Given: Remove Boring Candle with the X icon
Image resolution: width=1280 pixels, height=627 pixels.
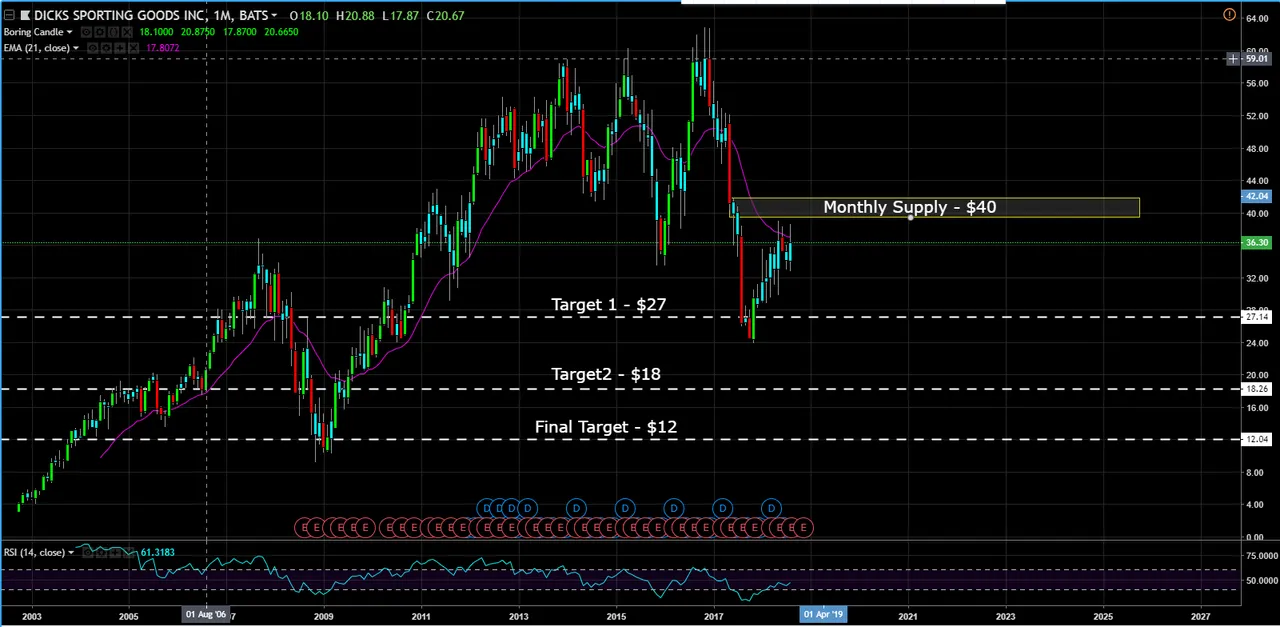Looking at the screenshot, I should pos(125,33).
